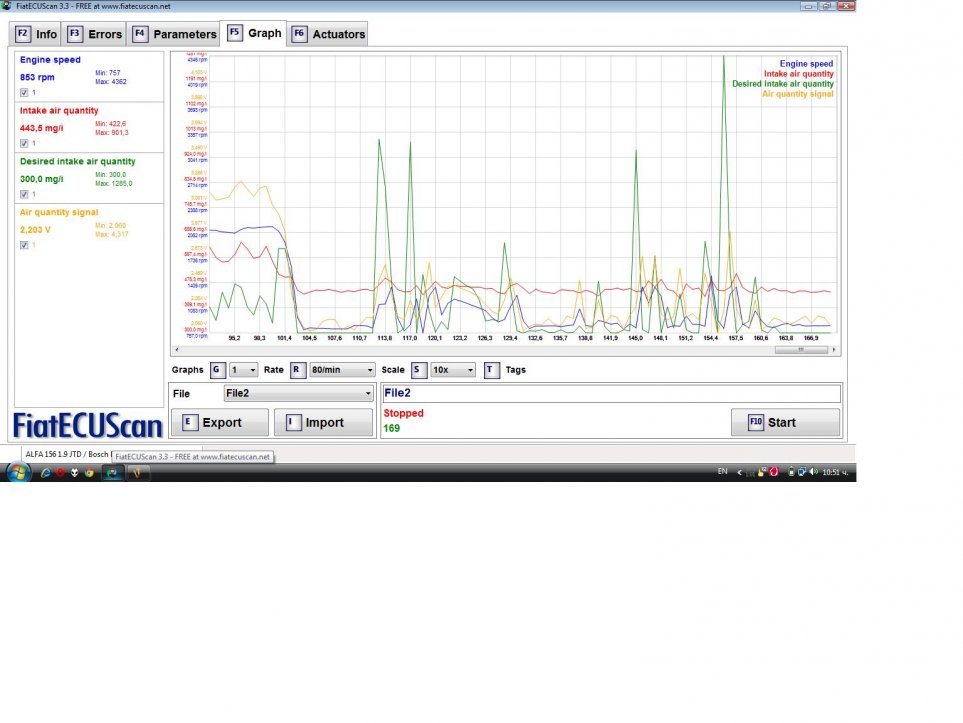Launch Internet Explorer from the taskbar

(x=46, y=473)
